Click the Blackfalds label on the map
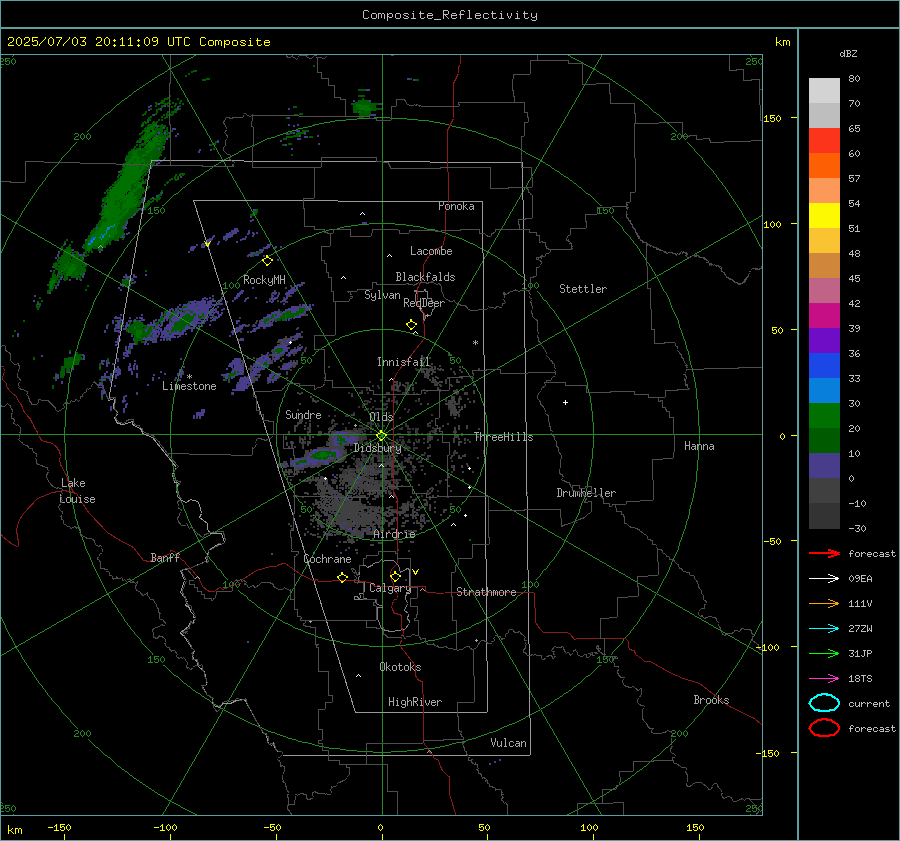Screen dimensions: 900x841 (x=425, y=277)
